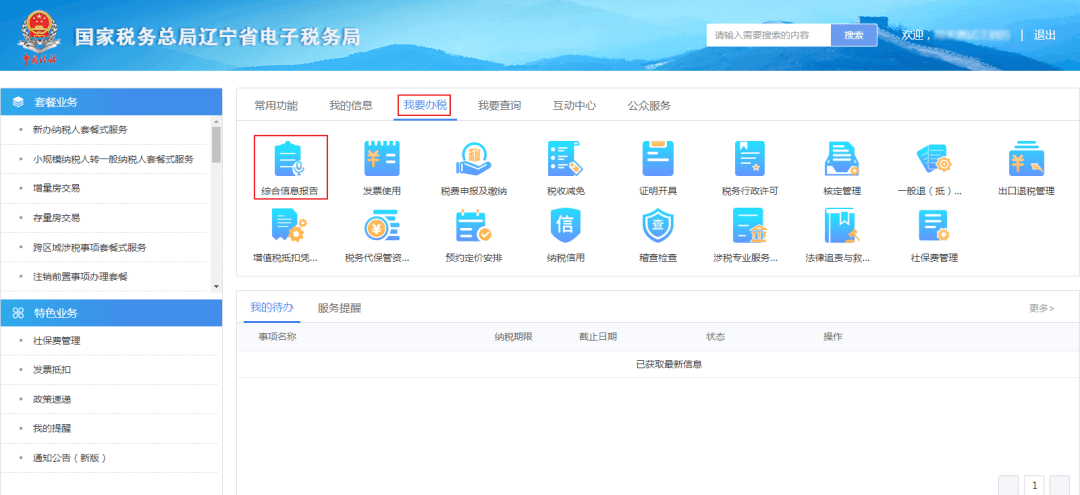Click the 退出 logout link
The width and height of the screenshot is (1080, 495).
1044,35
